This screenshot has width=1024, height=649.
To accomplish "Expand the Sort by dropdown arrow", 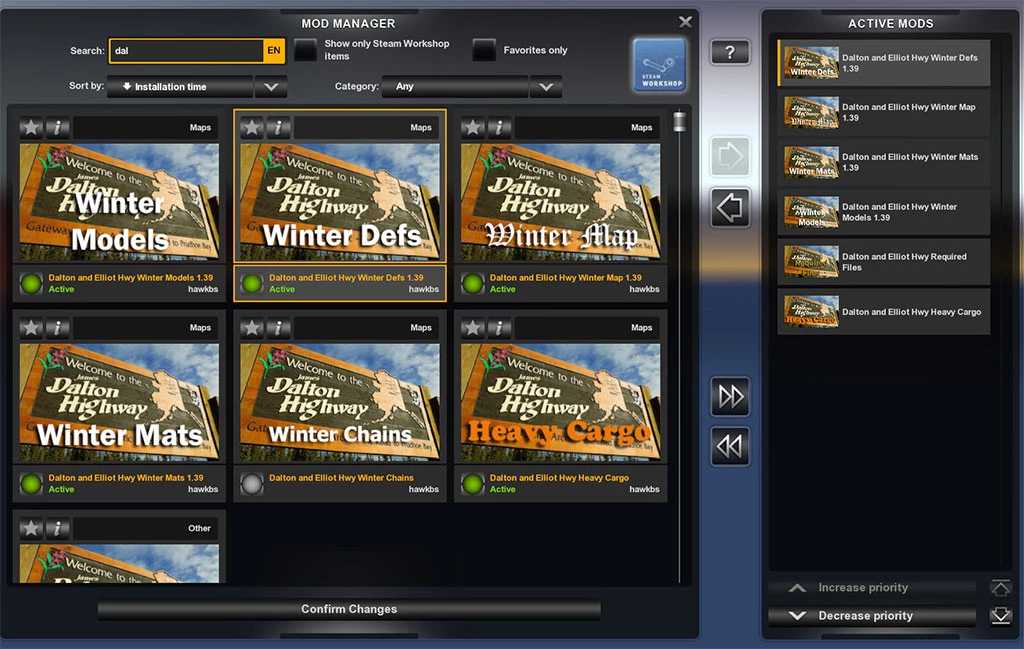I will (270, 87).
